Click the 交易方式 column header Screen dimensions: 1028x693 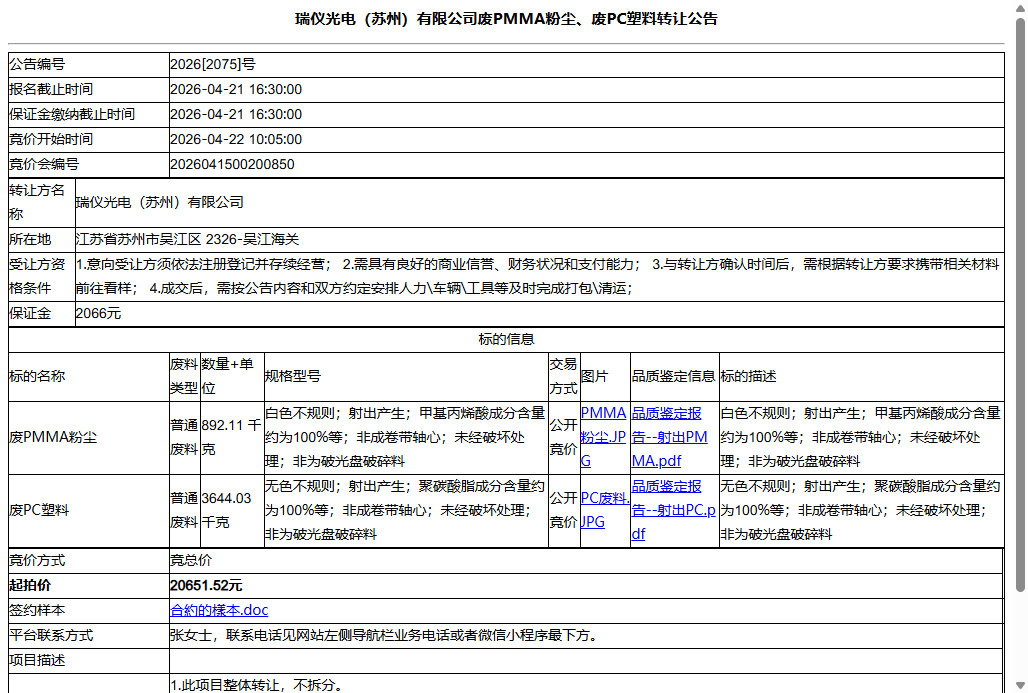563,376
